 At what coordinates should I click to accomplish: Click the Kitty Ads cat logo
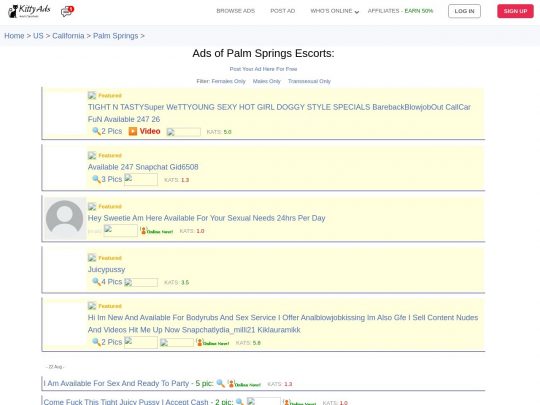(29, 11)
